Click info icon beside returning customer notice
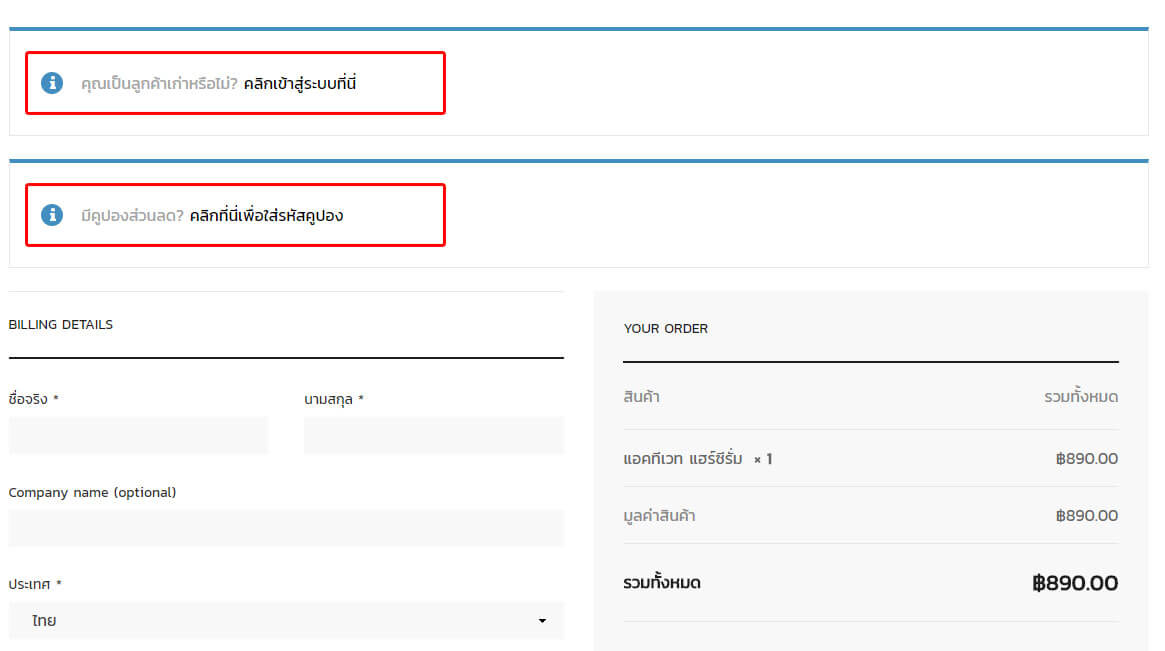 click(x=52, y=83)
